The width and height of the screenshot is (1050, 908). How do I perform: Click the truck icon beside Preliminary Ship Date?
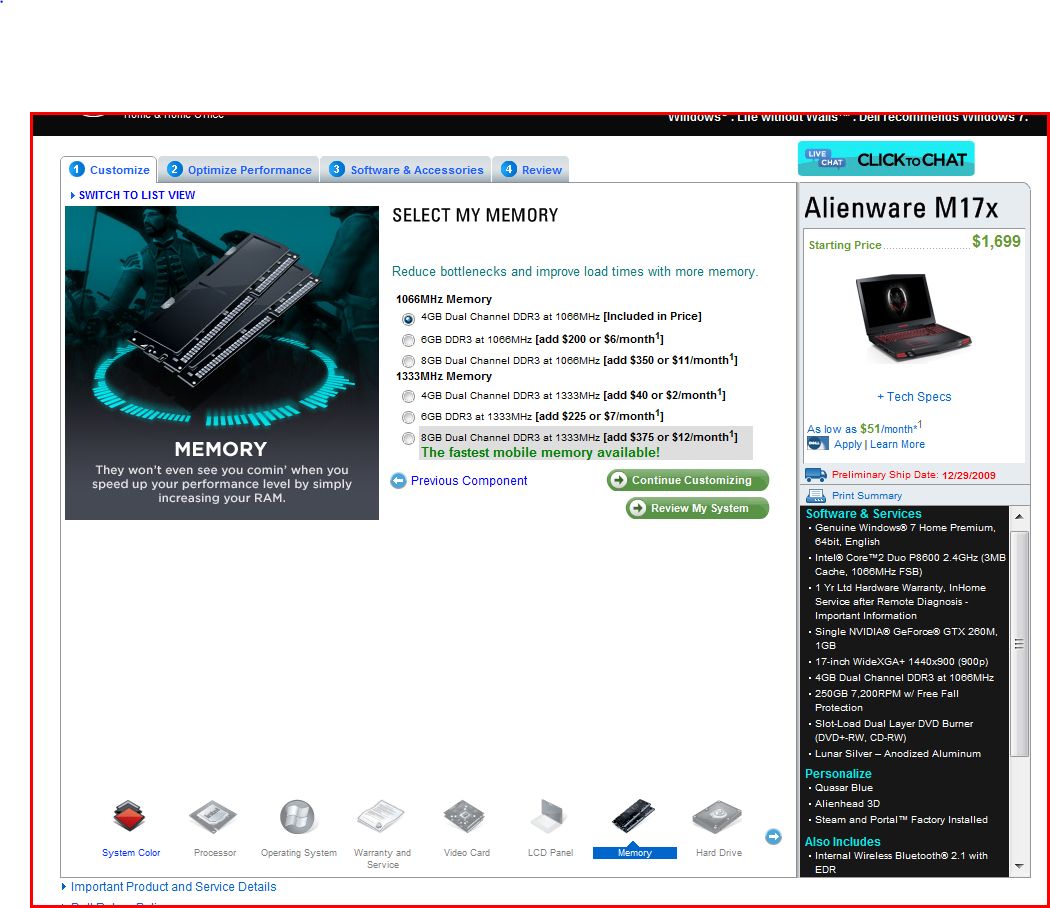816,475
